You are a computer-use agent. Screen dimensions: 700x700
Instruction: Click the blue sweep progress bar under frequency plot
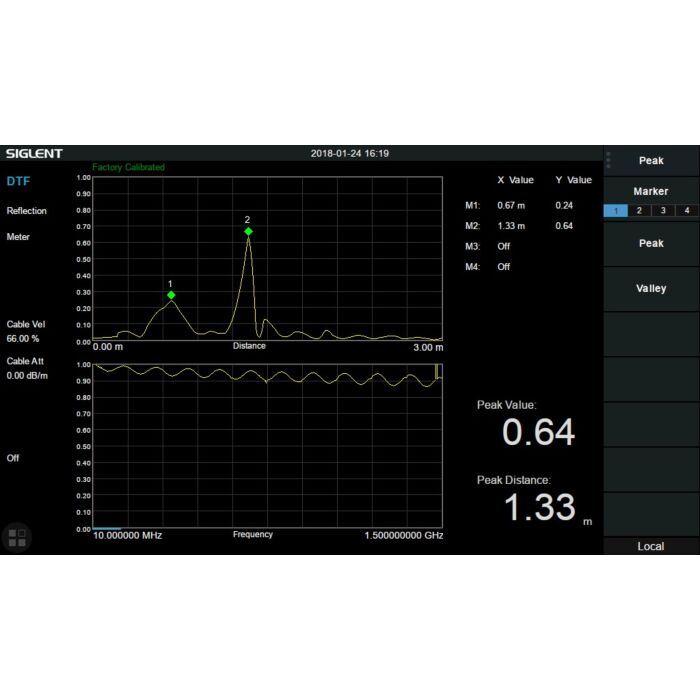(x=106, y=529)
